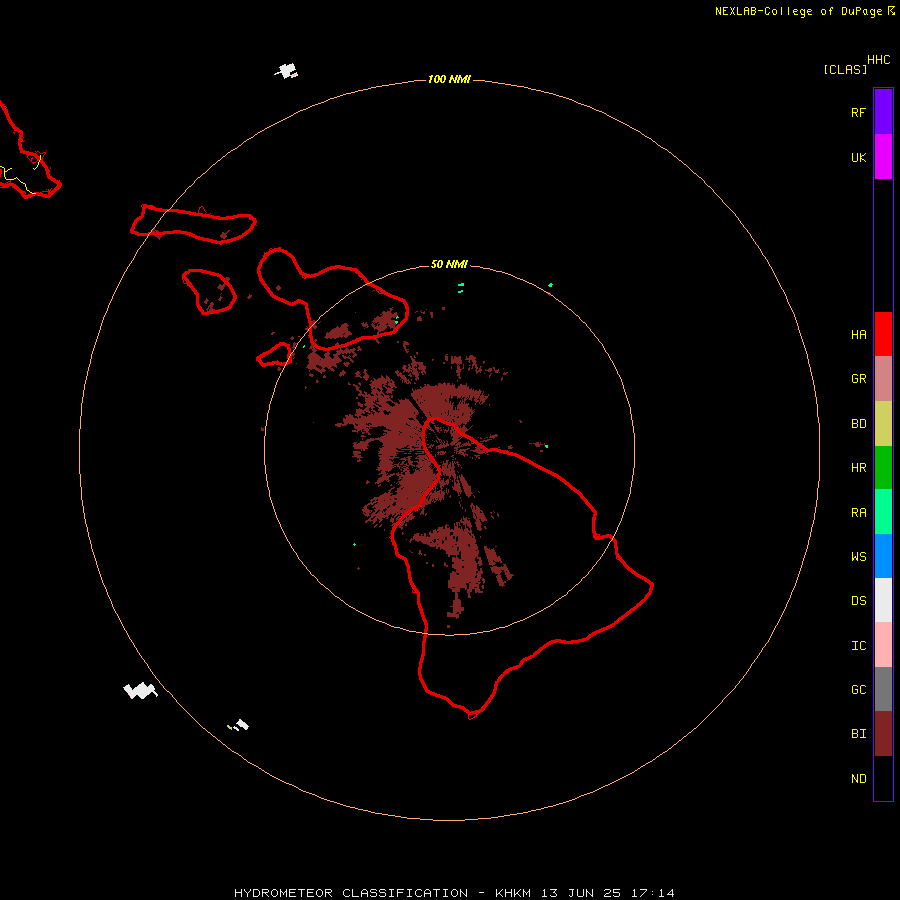Screen dimensions: 900x900
Task: Click the HR legend label
Action: 858,468
